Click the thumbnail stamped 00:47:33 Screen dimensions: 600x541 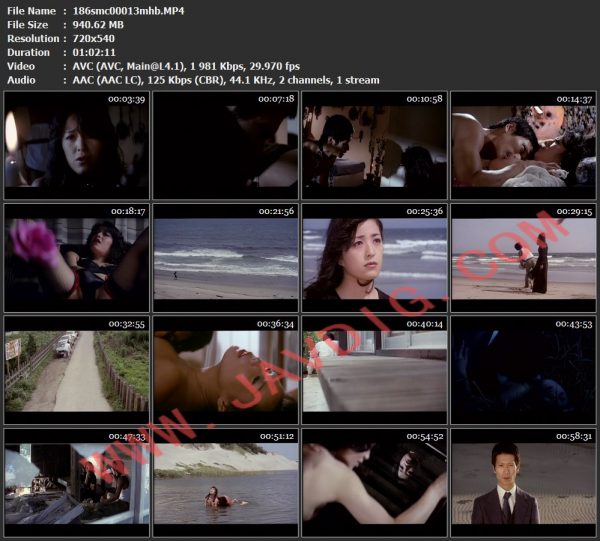click(77, 483)
